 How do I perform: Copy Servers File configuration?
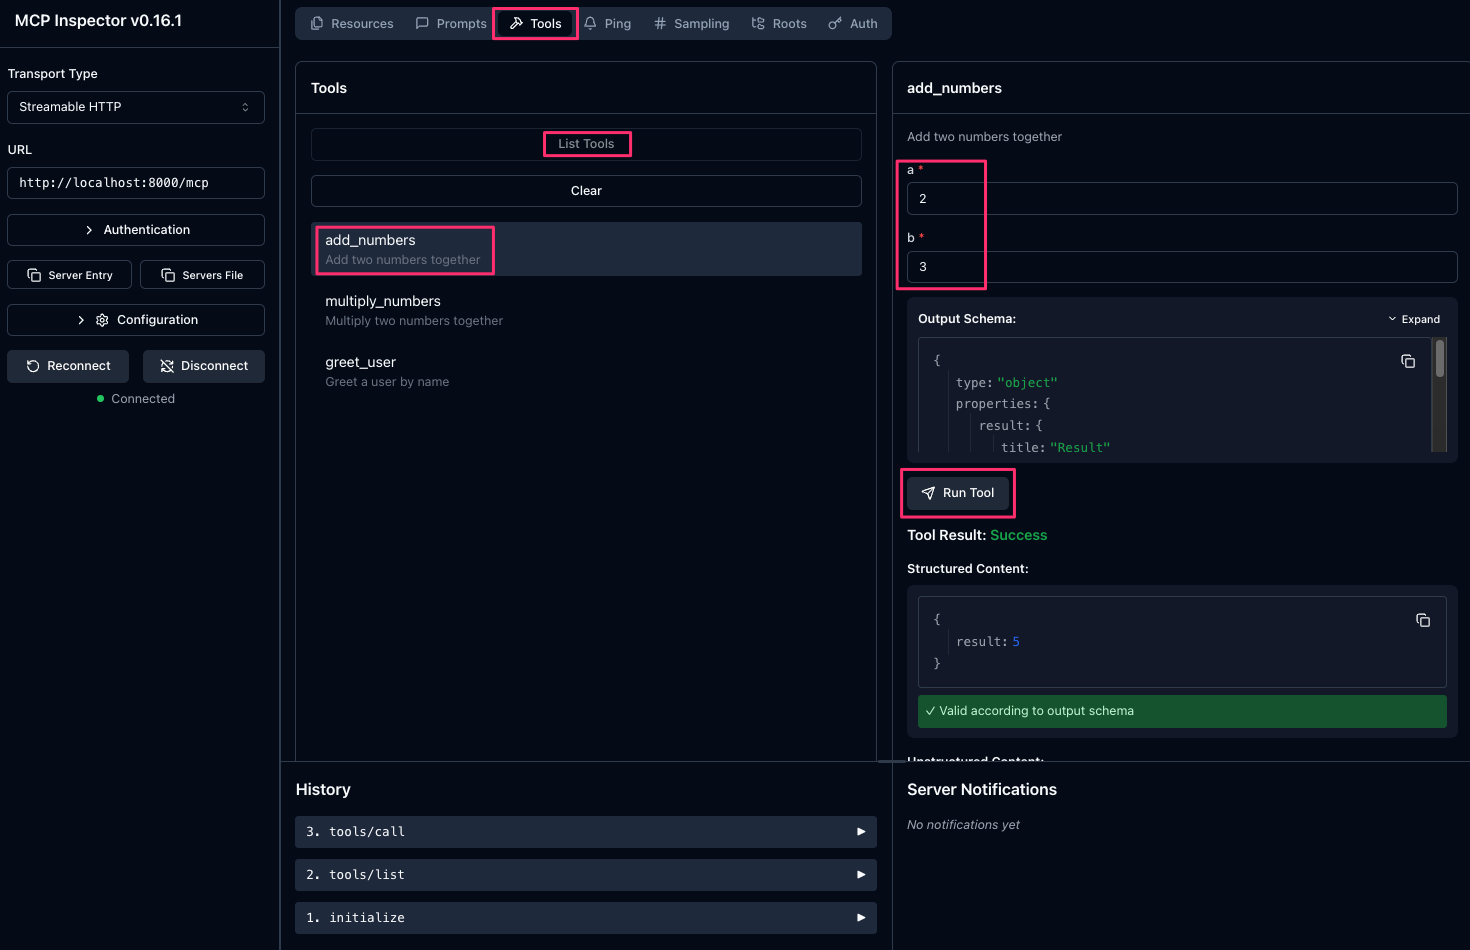click(x=202, y=275)
